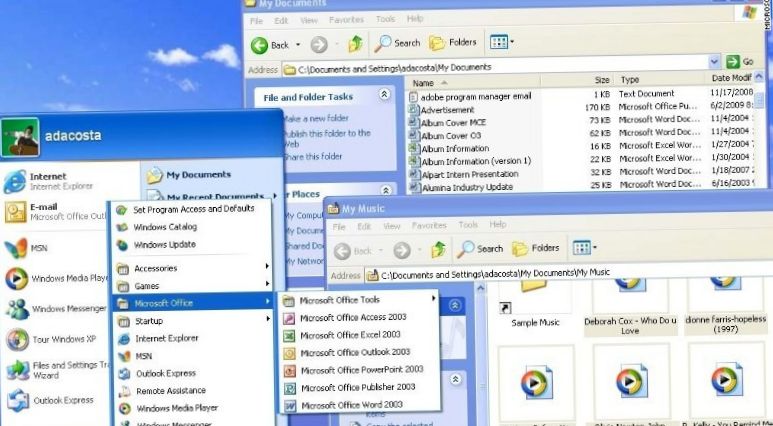Click Share this folder link
Screen dimensions: 773x426
(313, 156)
